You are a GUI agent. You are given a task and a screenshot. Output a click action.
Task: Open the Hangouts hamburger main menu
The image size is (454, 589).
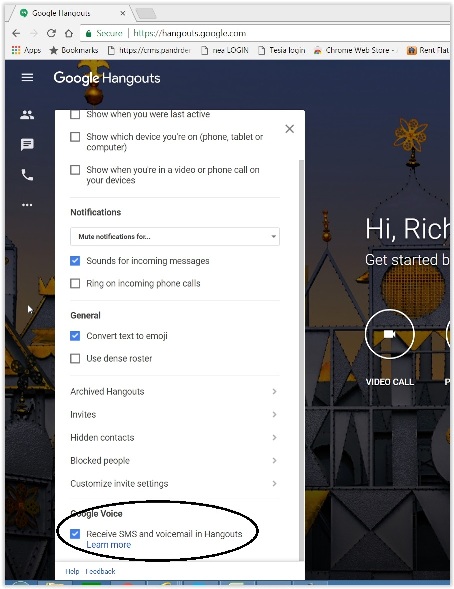(27, 77)
